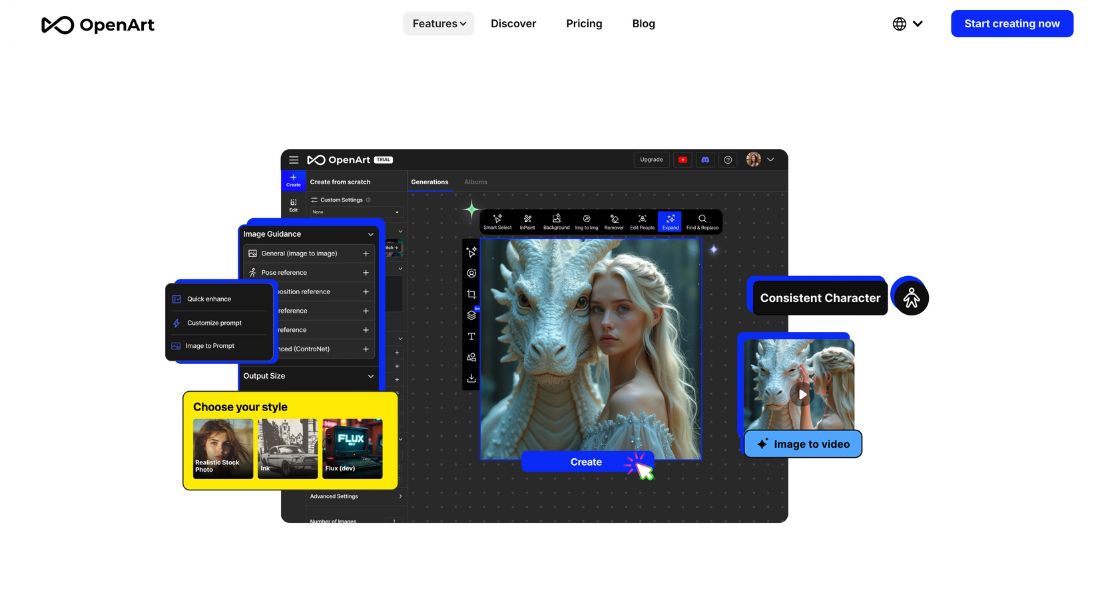Click the layers icon in vertical toolbar
This screenshot has width=1100, height=600.
(x=471, y=315)
